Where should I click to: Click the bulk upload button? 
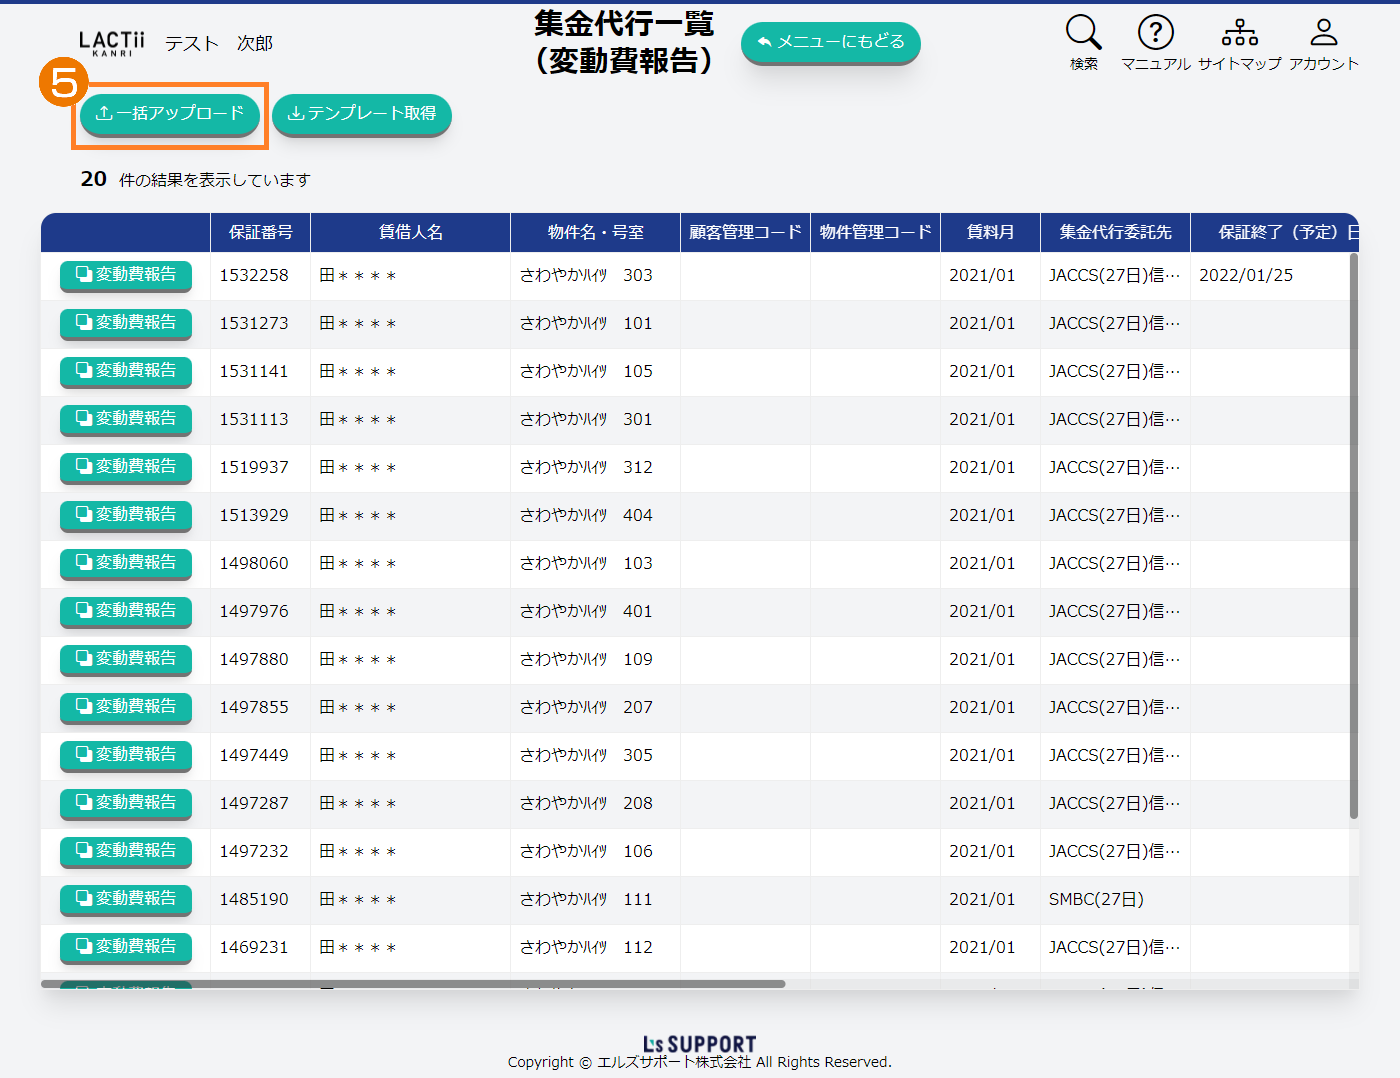coord(170,114)
